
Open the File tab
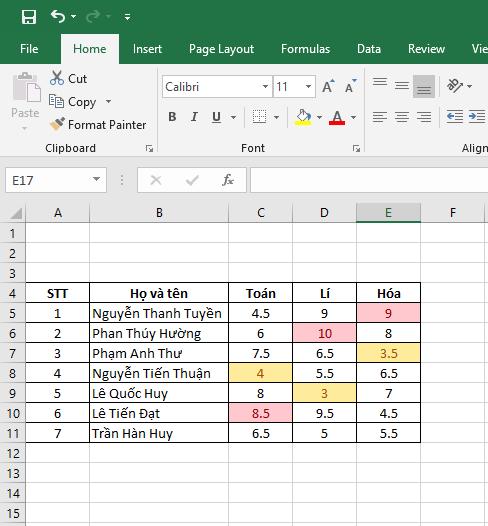(29, 49)
